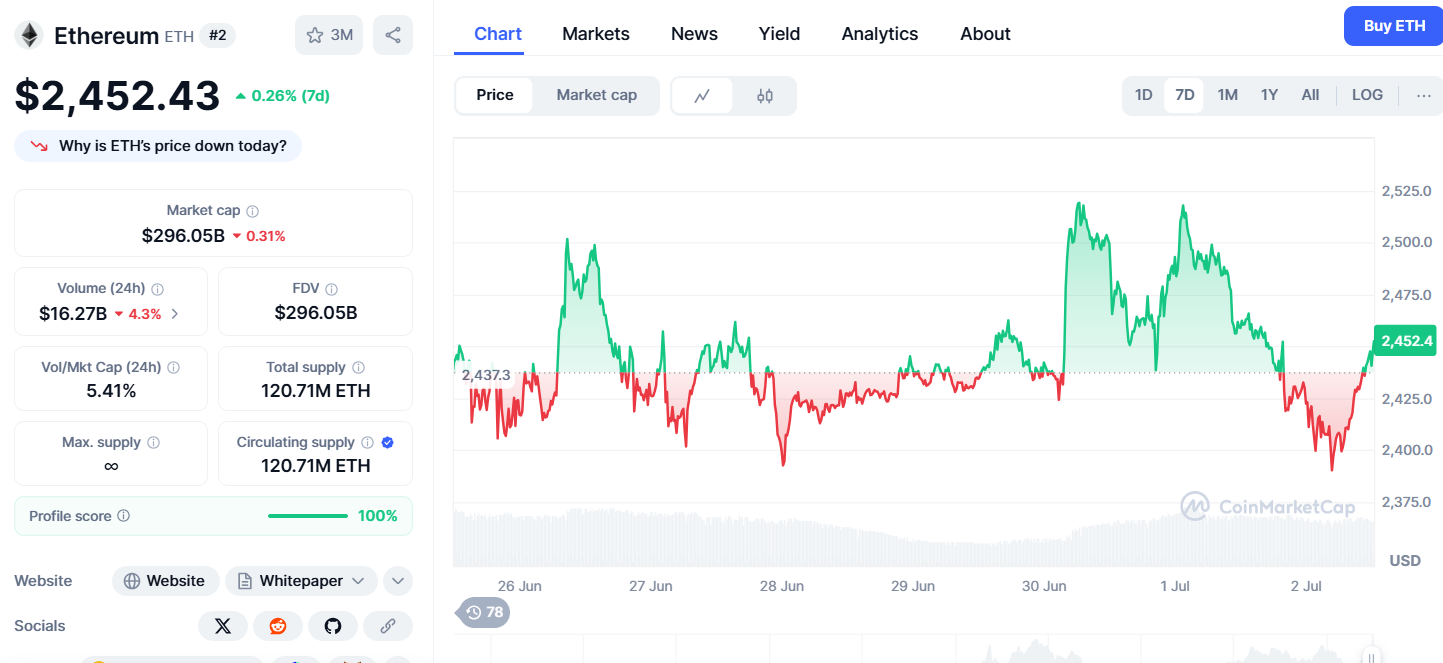The height and width of the screenshot is (663, 1443).
Task: Open the chart's more options ellipsis menu
Action: tap(1424, 96)
